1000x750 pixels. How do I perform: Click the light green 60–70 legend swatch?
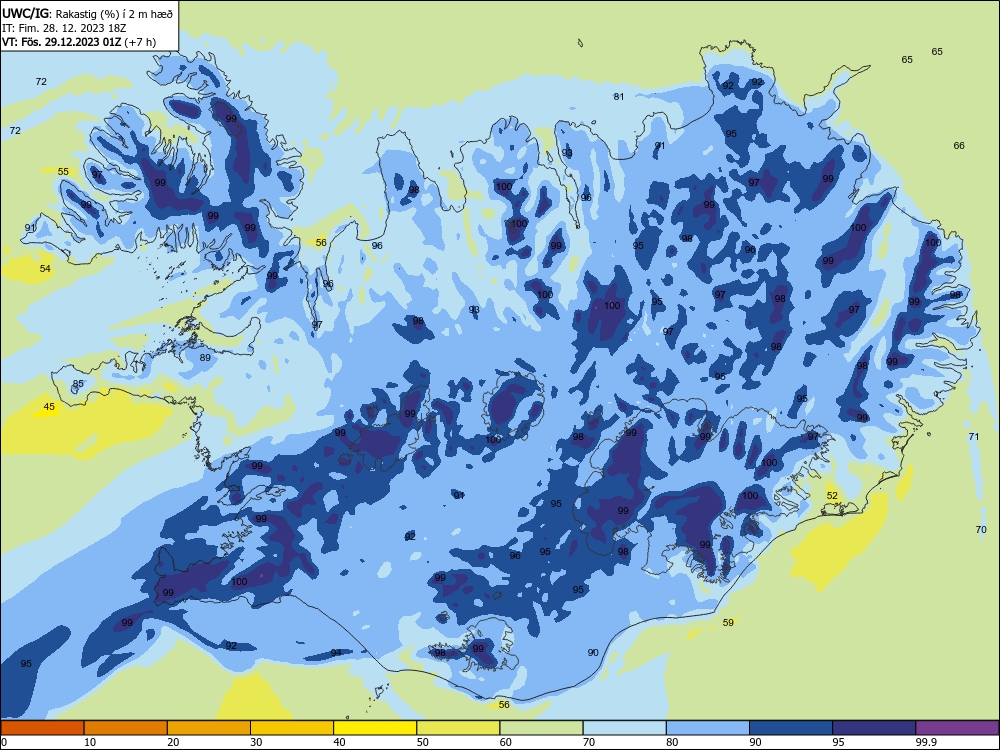[541, 728]
